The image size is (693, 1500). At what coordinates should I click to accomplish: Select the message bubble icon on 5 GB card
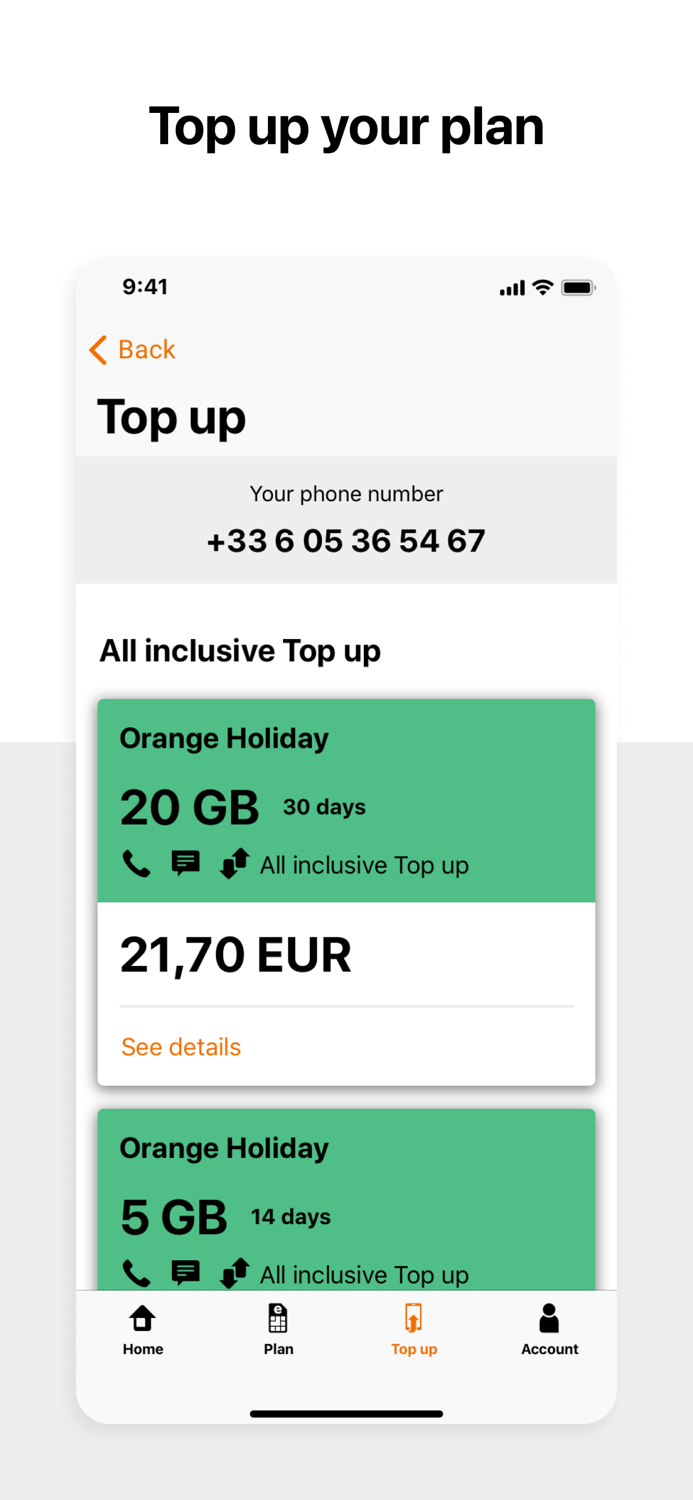coord(185,1273)
